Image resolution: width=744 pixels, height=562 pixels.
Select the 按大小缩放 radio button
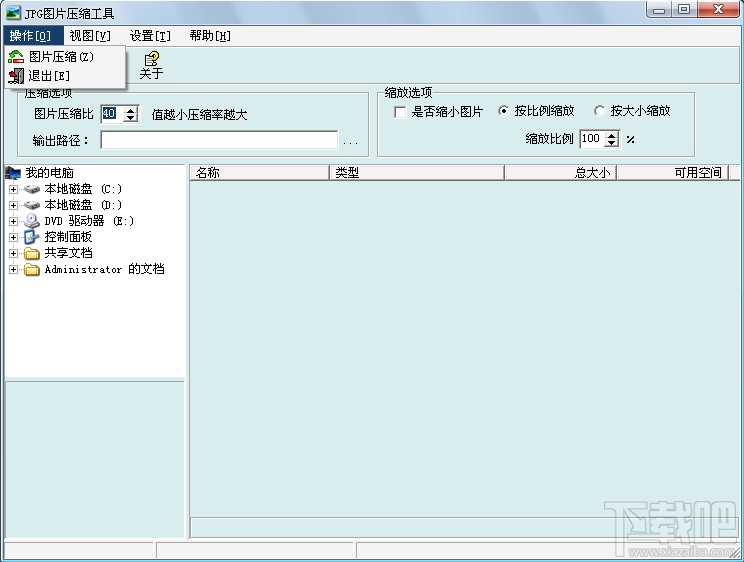[599, 111]
